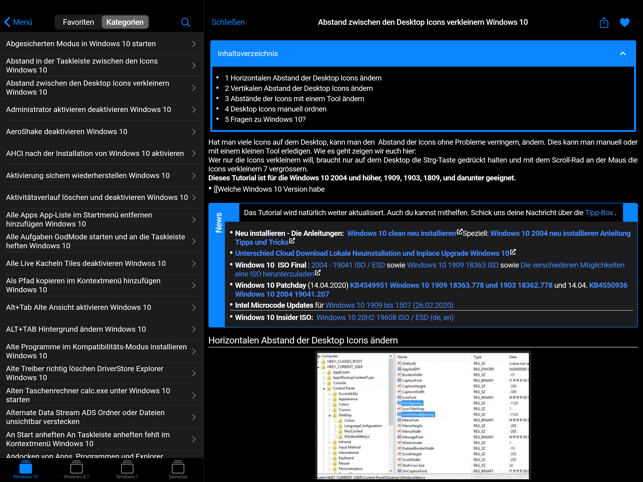Image resolution: width=643 pixels, height=482 pixels.
Task: Select Alte Programme im Kompatibilitäts-Modus installieren
Action: 102,351
